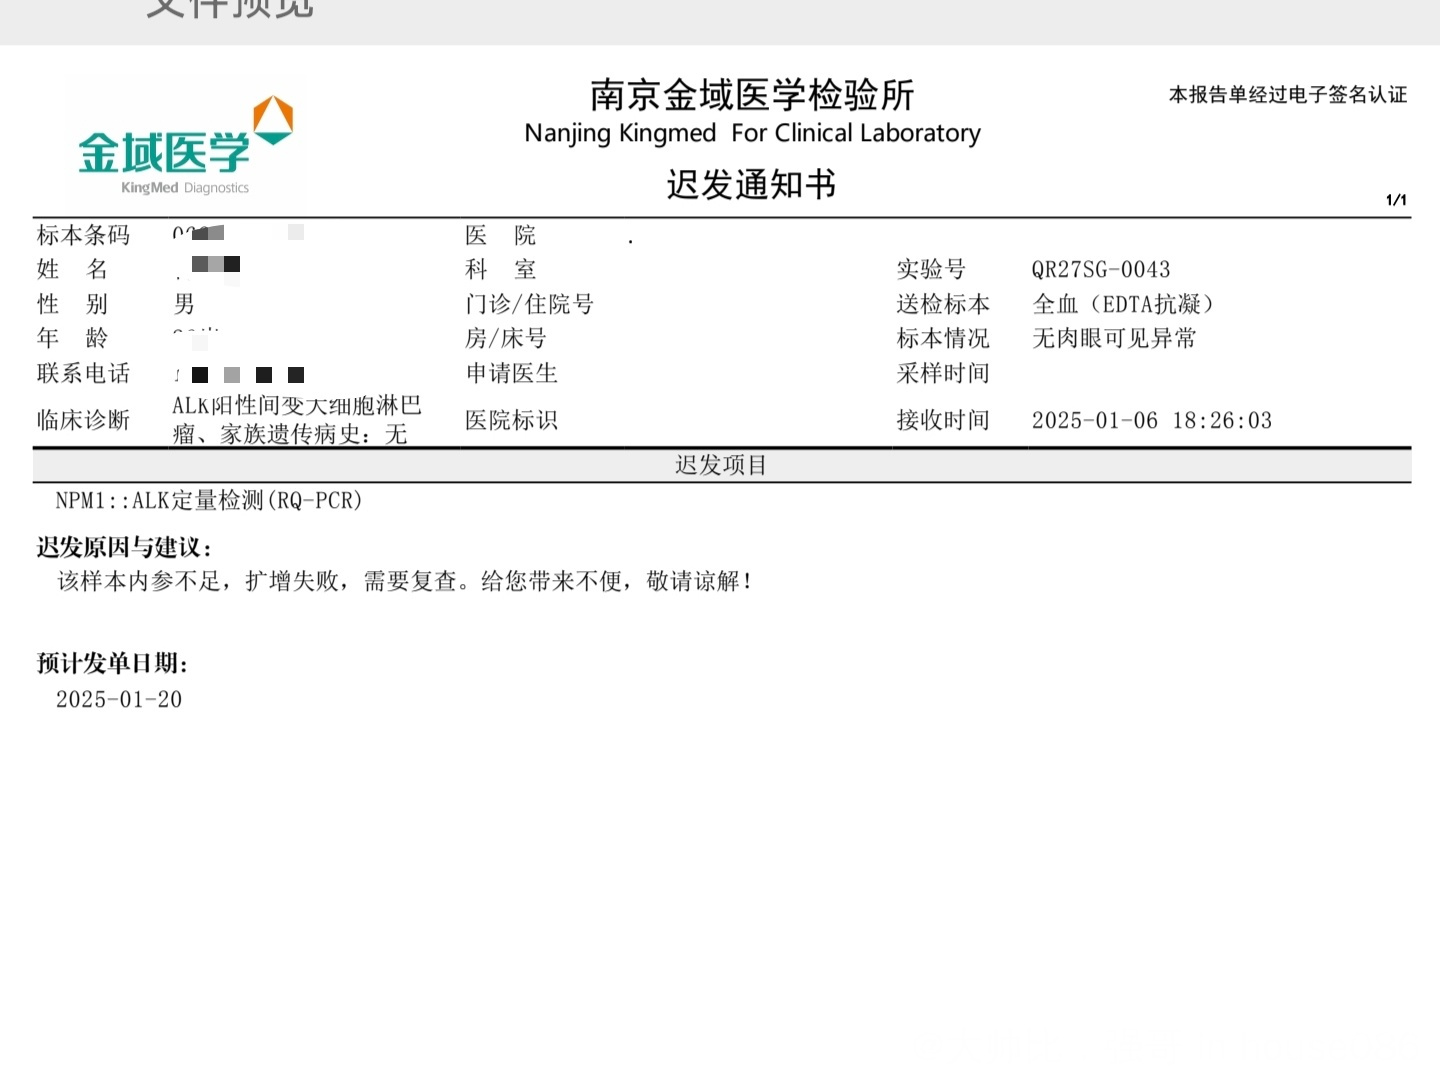Click the 文件预览 header title
The height and width of the screenshot is (1086, 1440).
point(230,10)
